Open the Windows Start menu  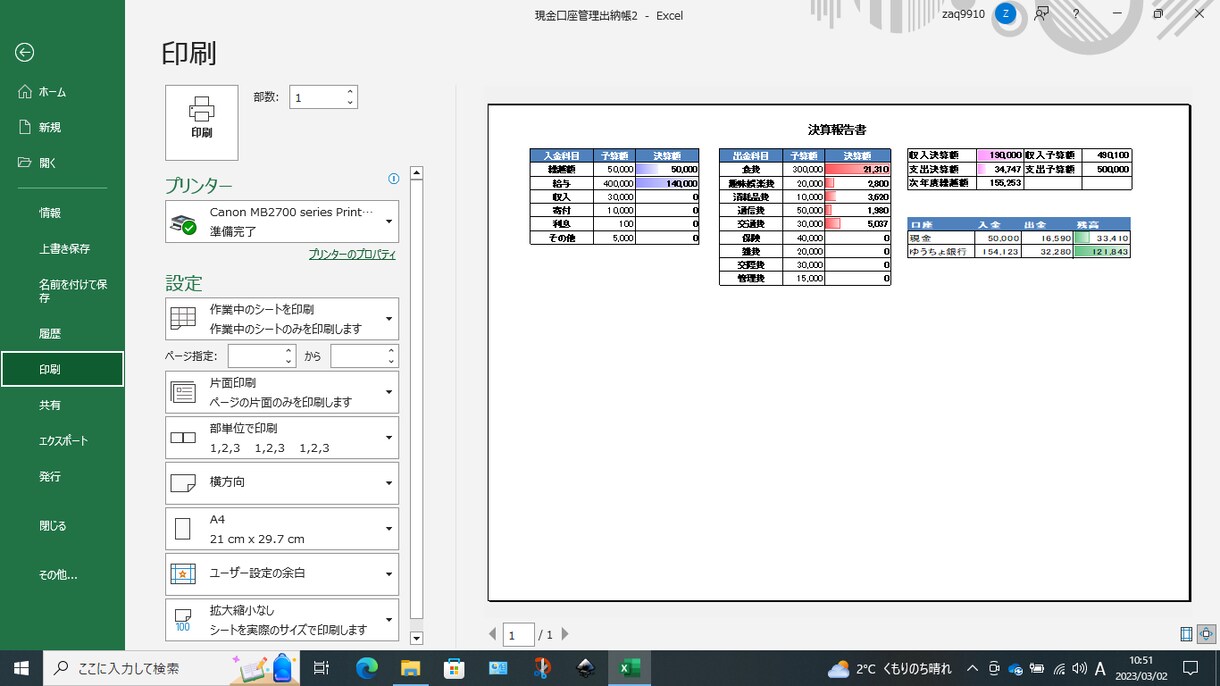20,668
